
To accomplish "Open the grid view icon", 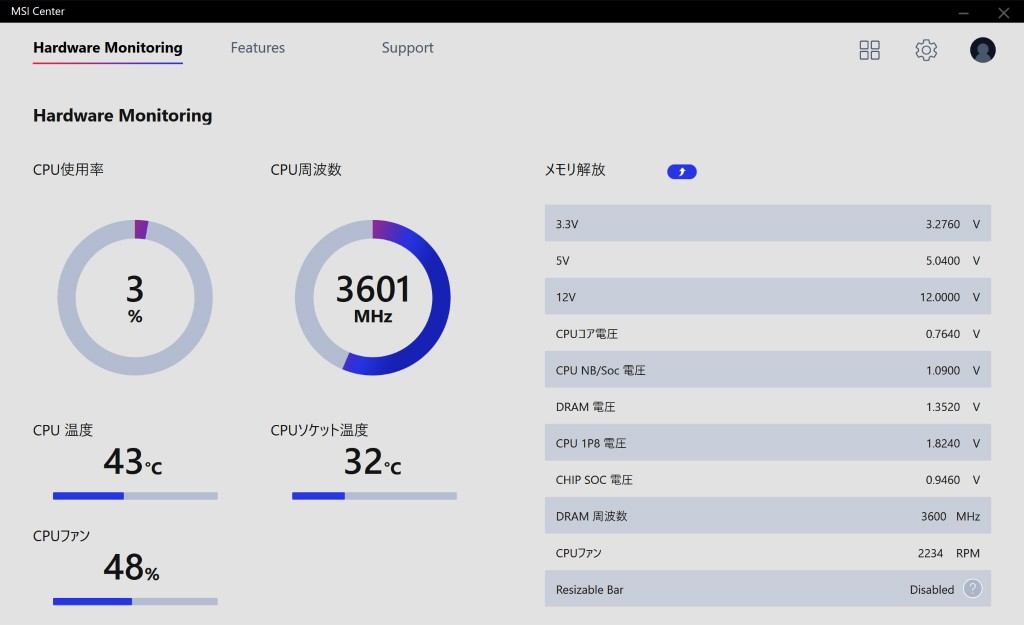I will coord(869,50).
